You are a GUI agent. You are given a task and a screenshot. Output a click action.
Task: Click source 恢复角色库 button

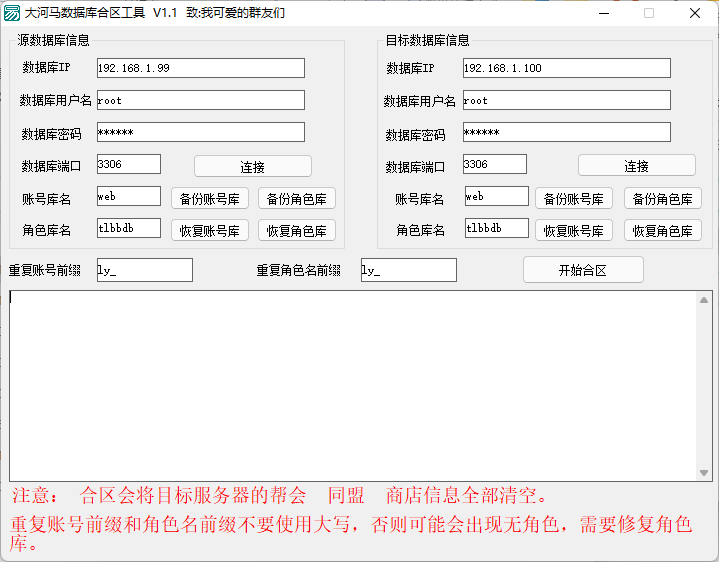click(x=296, y=230)
